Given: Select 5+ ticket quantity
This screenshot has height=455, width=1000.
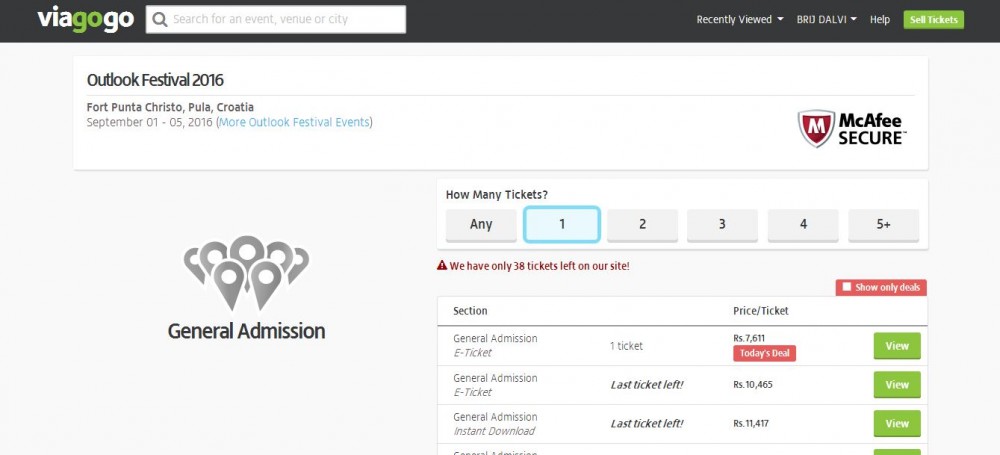Looking at the screenshot, I should 883,225.
